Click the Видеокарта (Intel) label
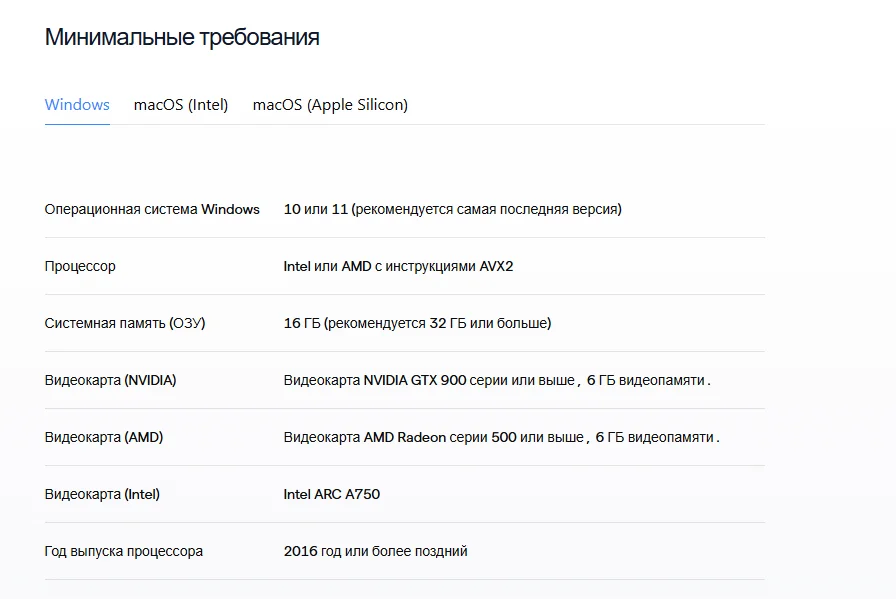 (x=102, y=494)
